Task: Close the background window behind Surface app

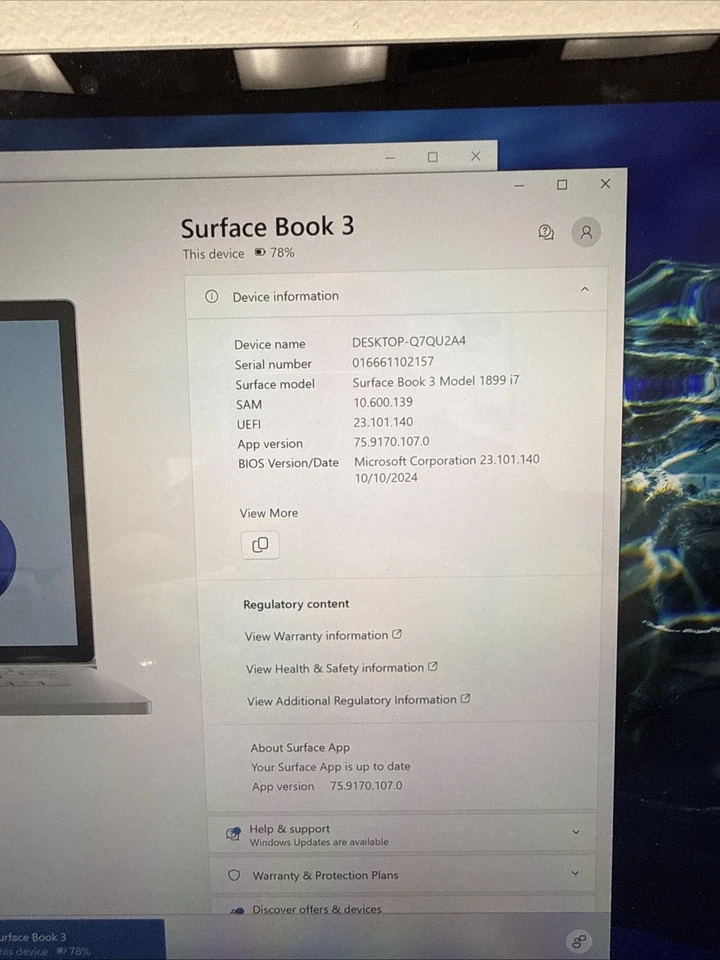Action: 476,156
